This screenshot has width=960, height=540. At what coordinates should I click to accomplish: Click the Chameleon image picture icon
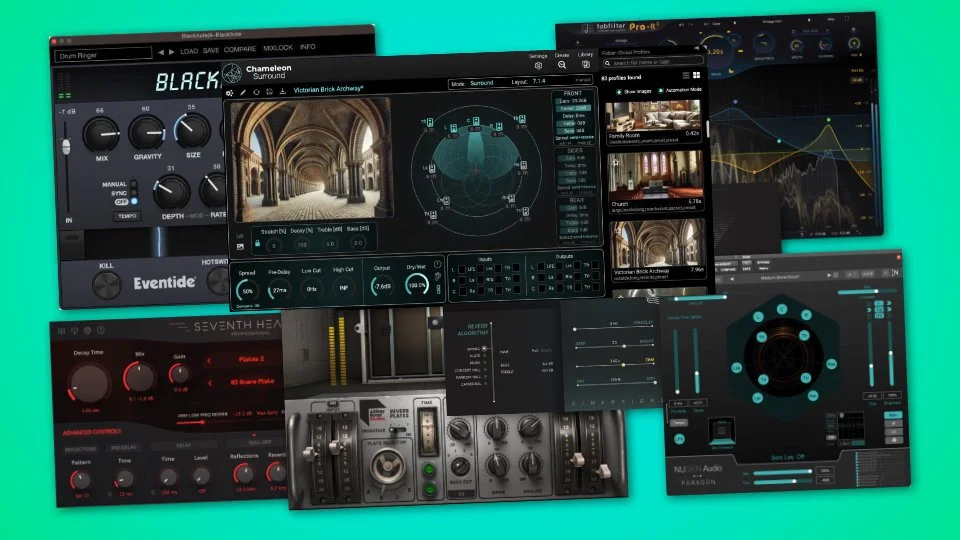pyautogui.click(x=240, y=247)
